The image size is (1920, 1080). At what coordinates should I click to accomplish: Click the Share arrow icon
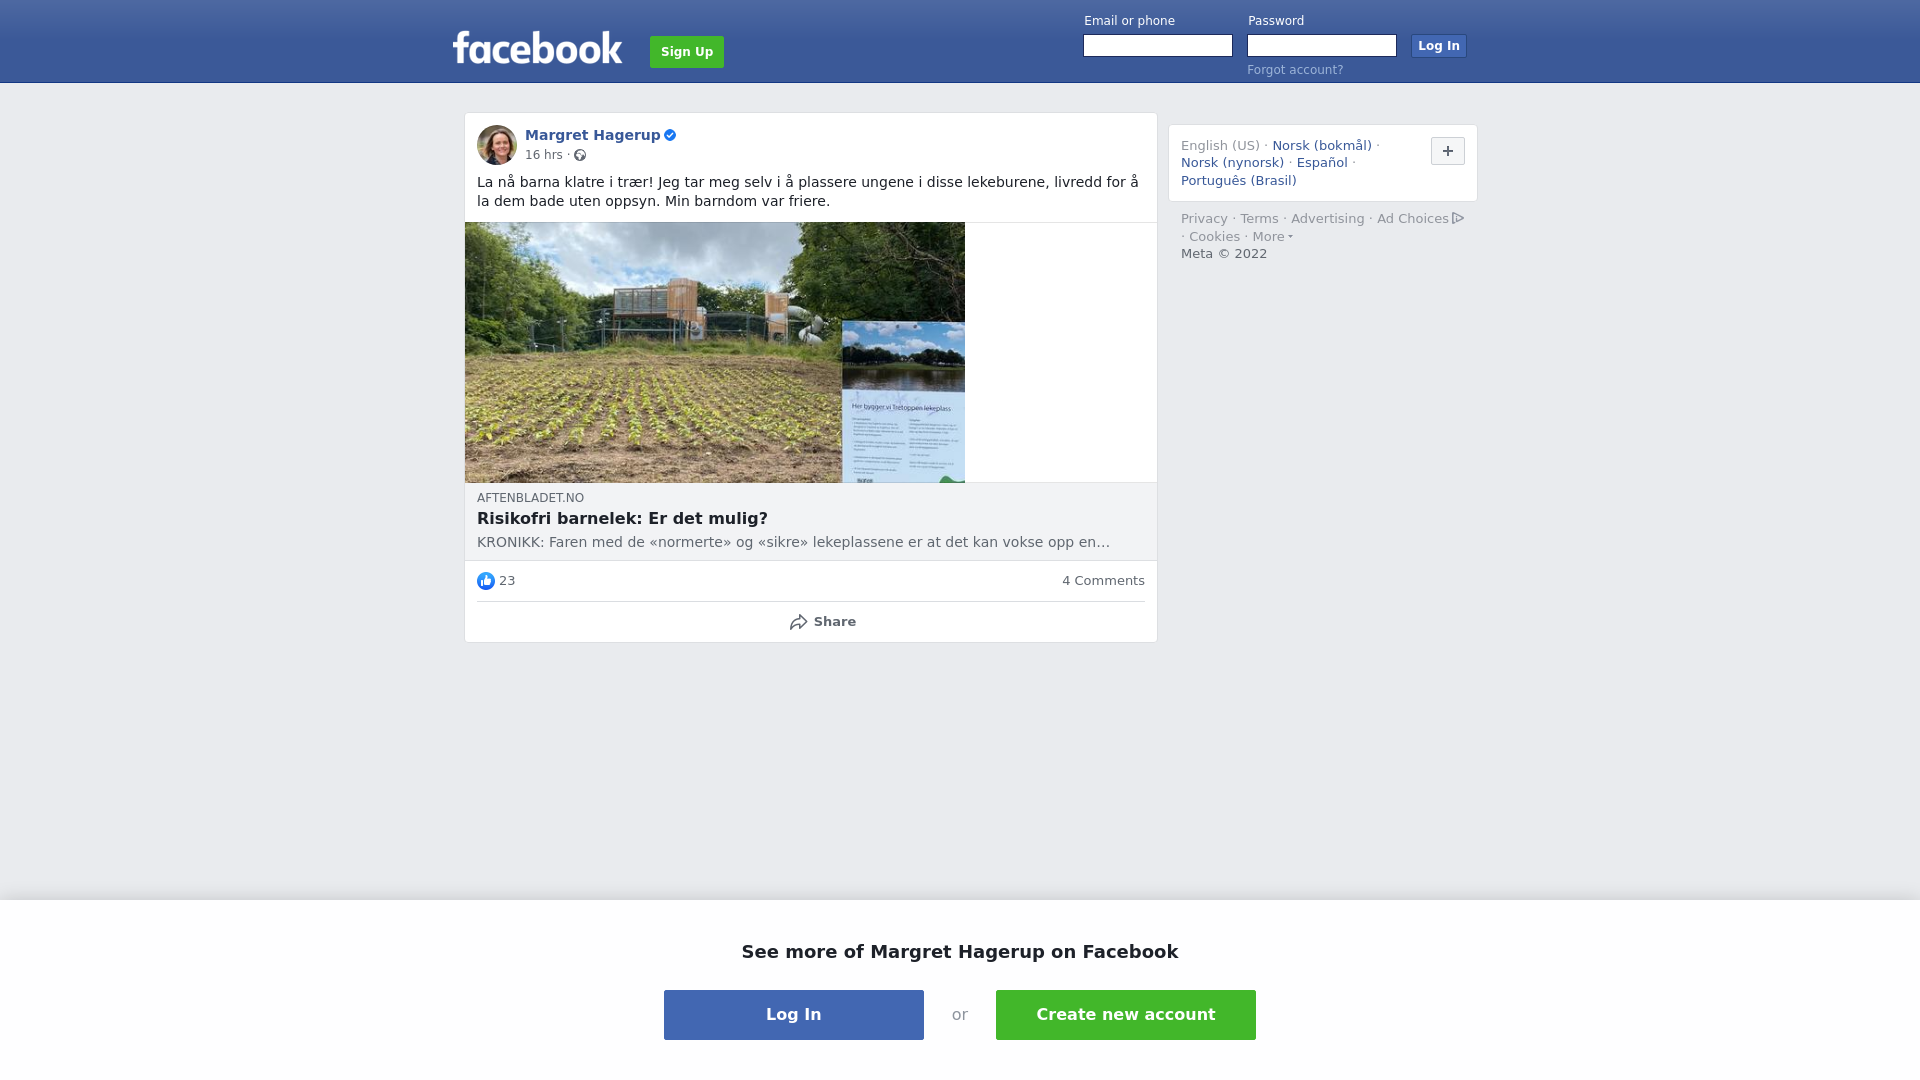(798, 622)
